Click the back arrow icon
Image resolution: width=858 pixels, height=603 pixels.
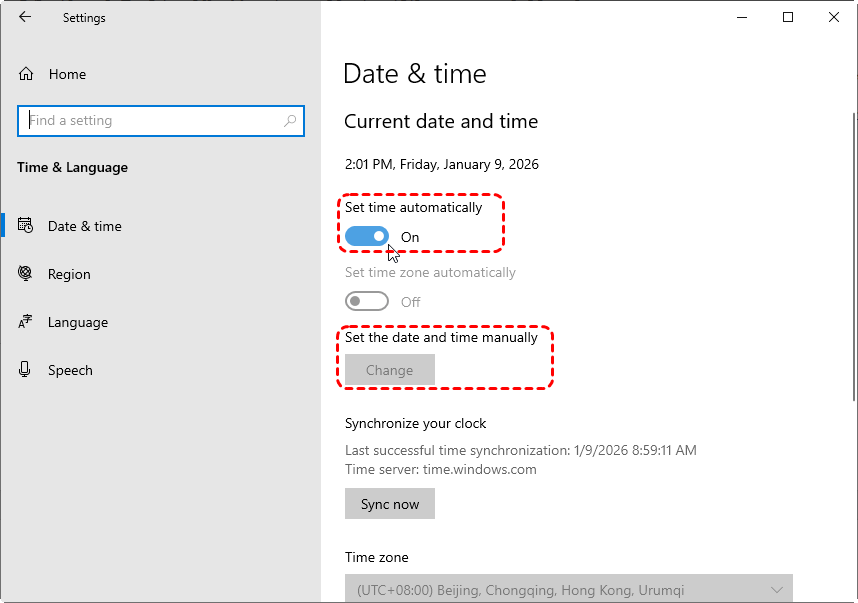(x=25, y=17)
